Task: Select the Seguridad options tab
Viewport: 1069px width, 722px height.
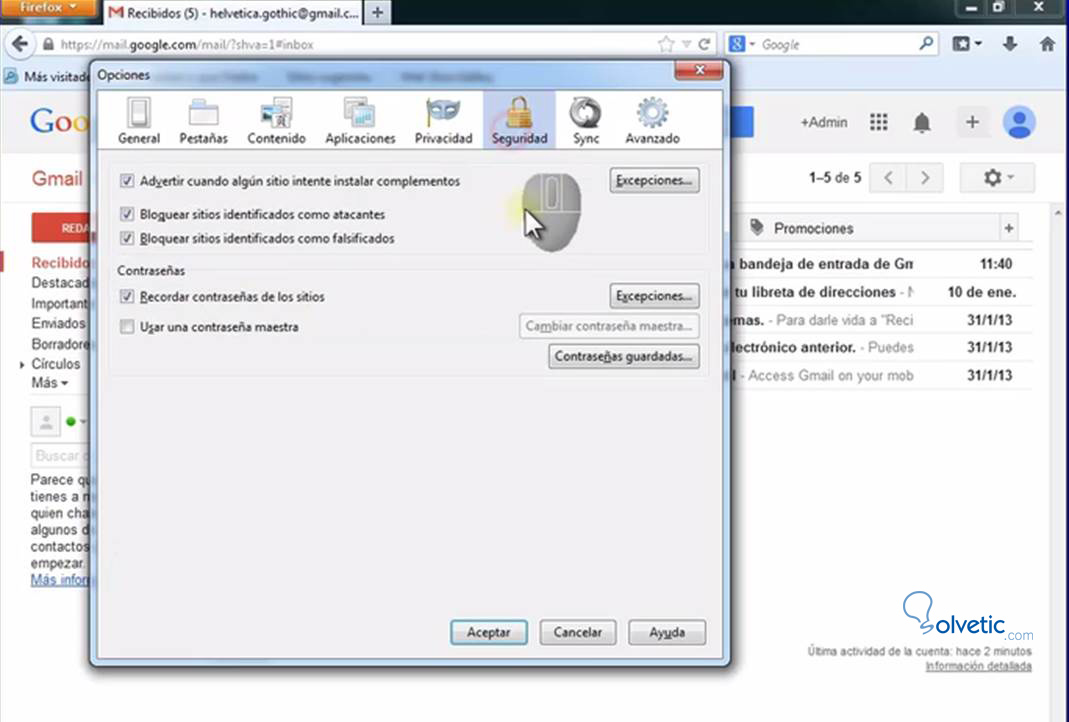Action: [x=520, y=121]
